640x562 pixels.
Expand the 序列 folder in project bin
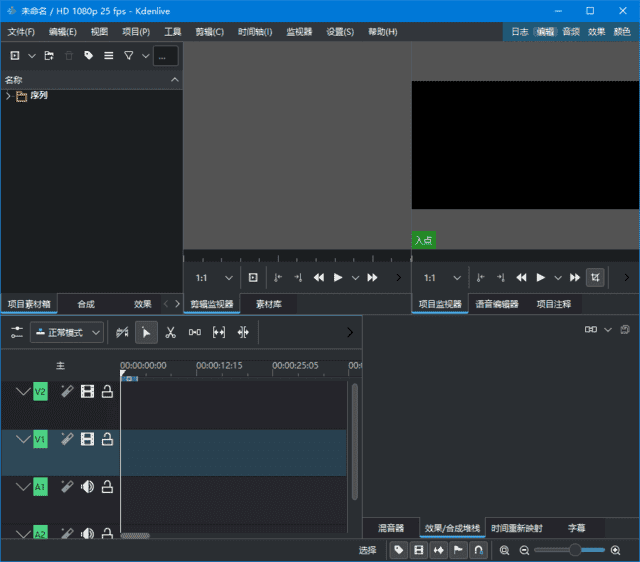pyautogui.click(x=9, y=96)
